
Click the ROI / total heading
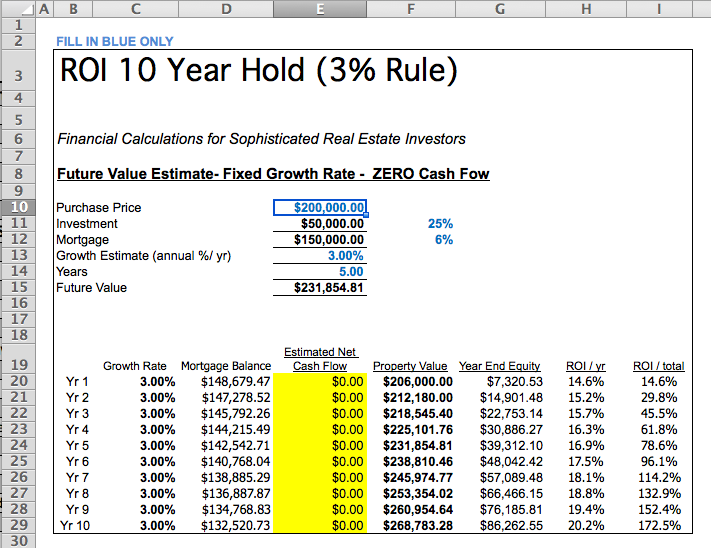(x=658, y=366)
